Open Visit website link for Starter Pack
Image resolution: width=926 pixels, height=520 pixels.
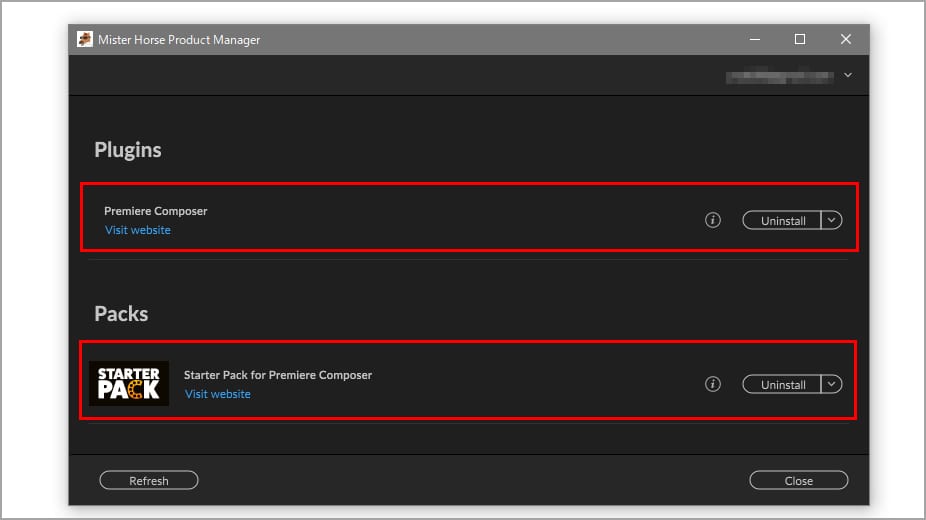(218, 394)
